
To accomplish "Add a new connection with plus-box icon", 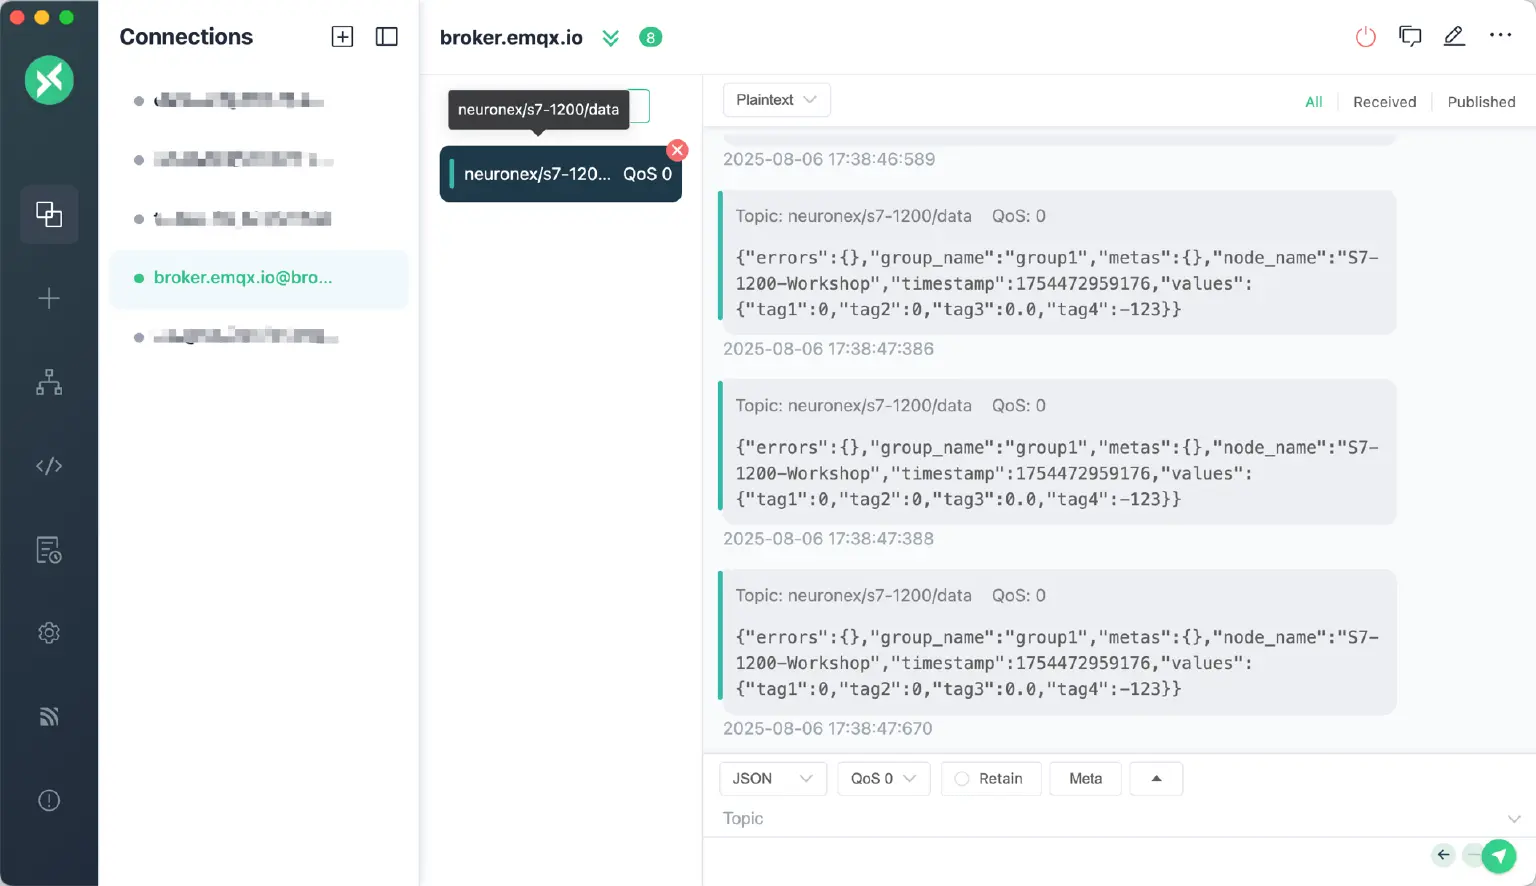I will [x=342, y=37].
